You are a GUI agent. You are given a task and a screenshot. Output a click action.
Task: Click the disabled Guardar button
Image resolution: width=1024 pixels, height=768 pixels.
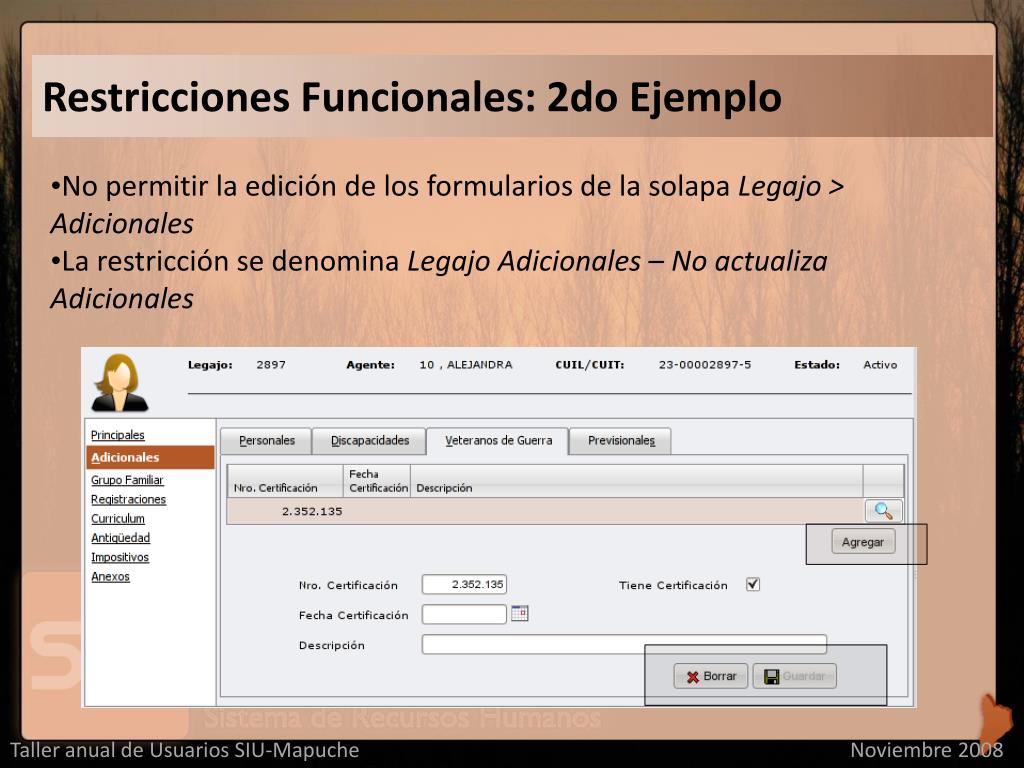coord(794,677)
